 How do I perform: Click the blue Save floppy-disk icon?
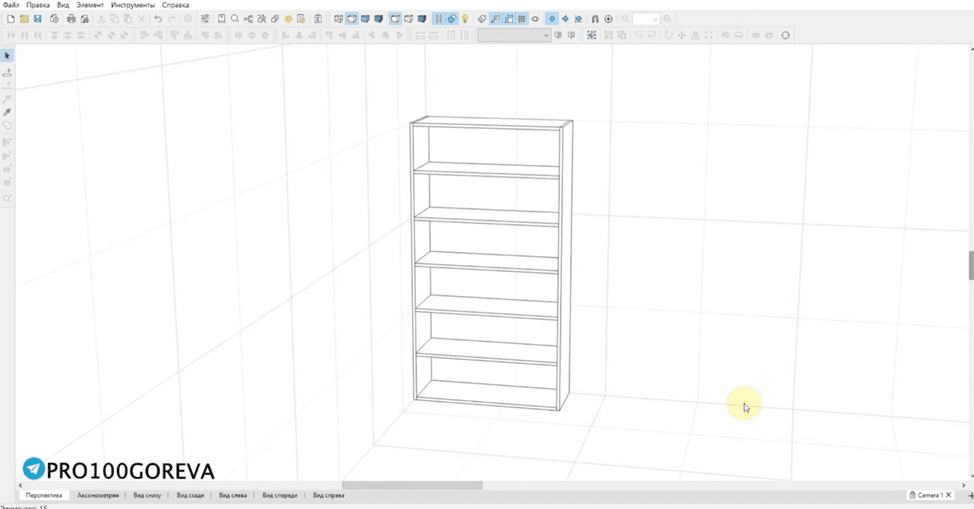tap(37, 19)
